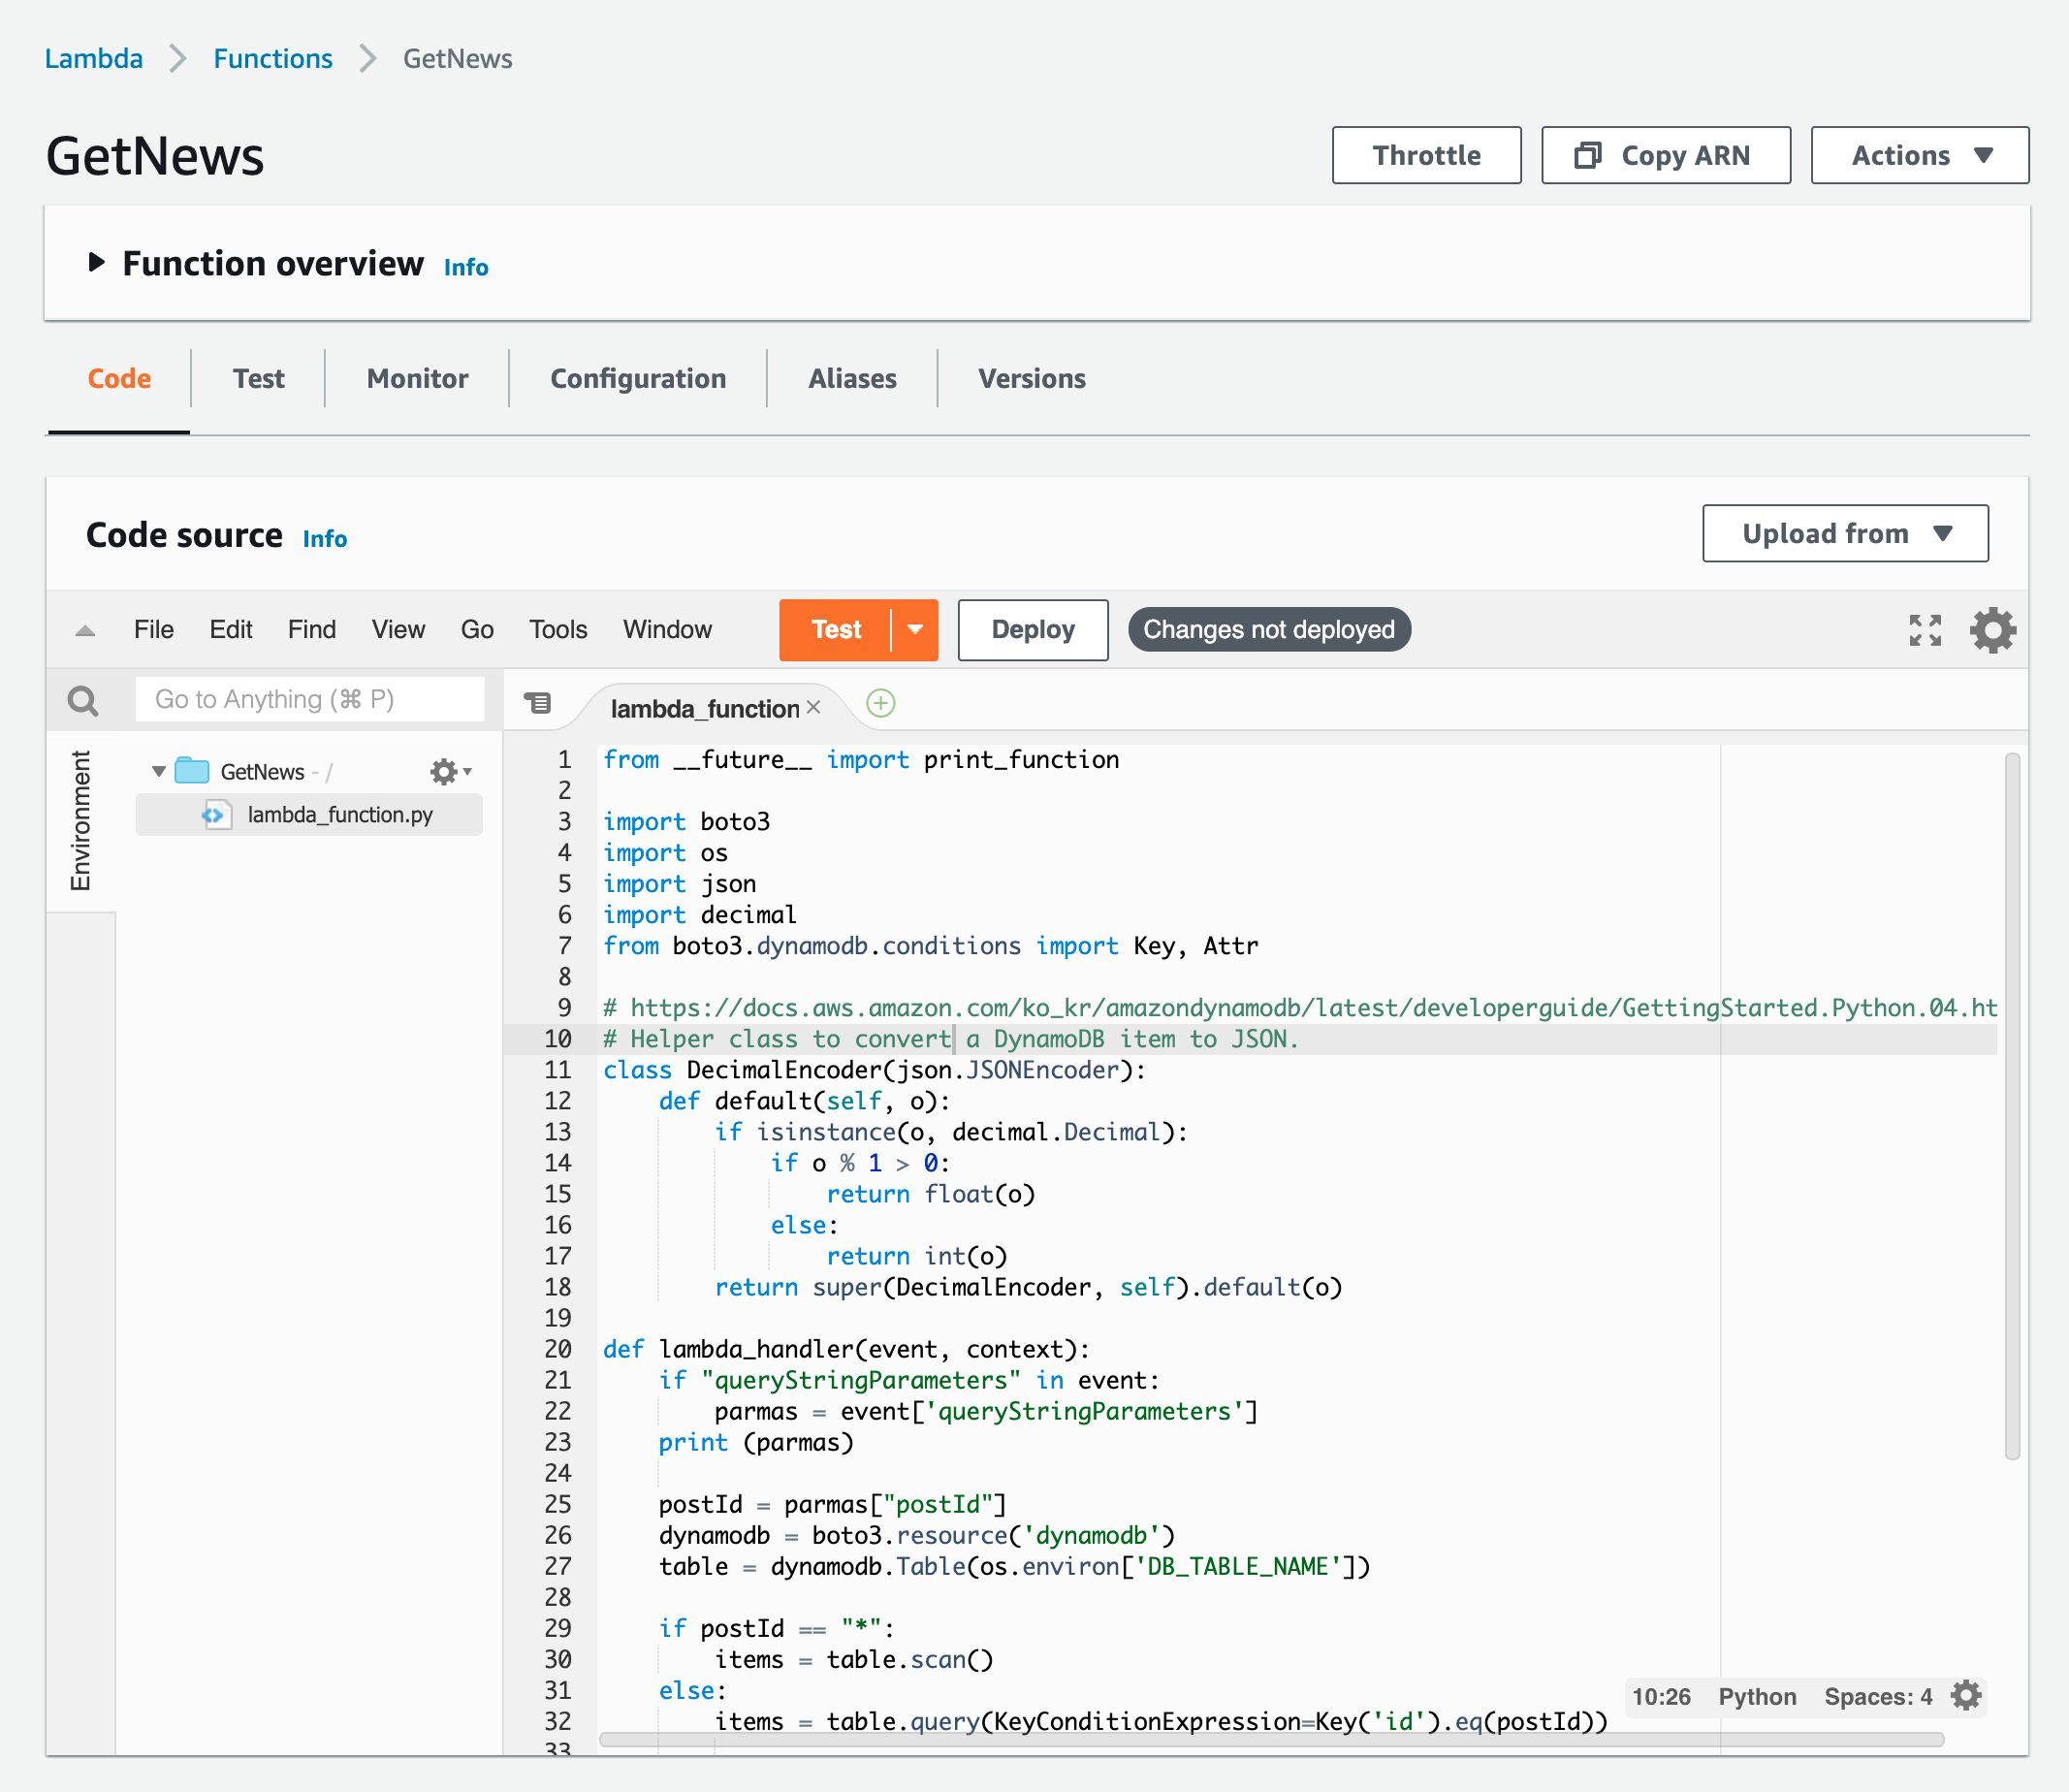Viewport: 2069px width, 1792px height.
Task: Open the Actions dropdown
Action: [x=1920, y=155]
